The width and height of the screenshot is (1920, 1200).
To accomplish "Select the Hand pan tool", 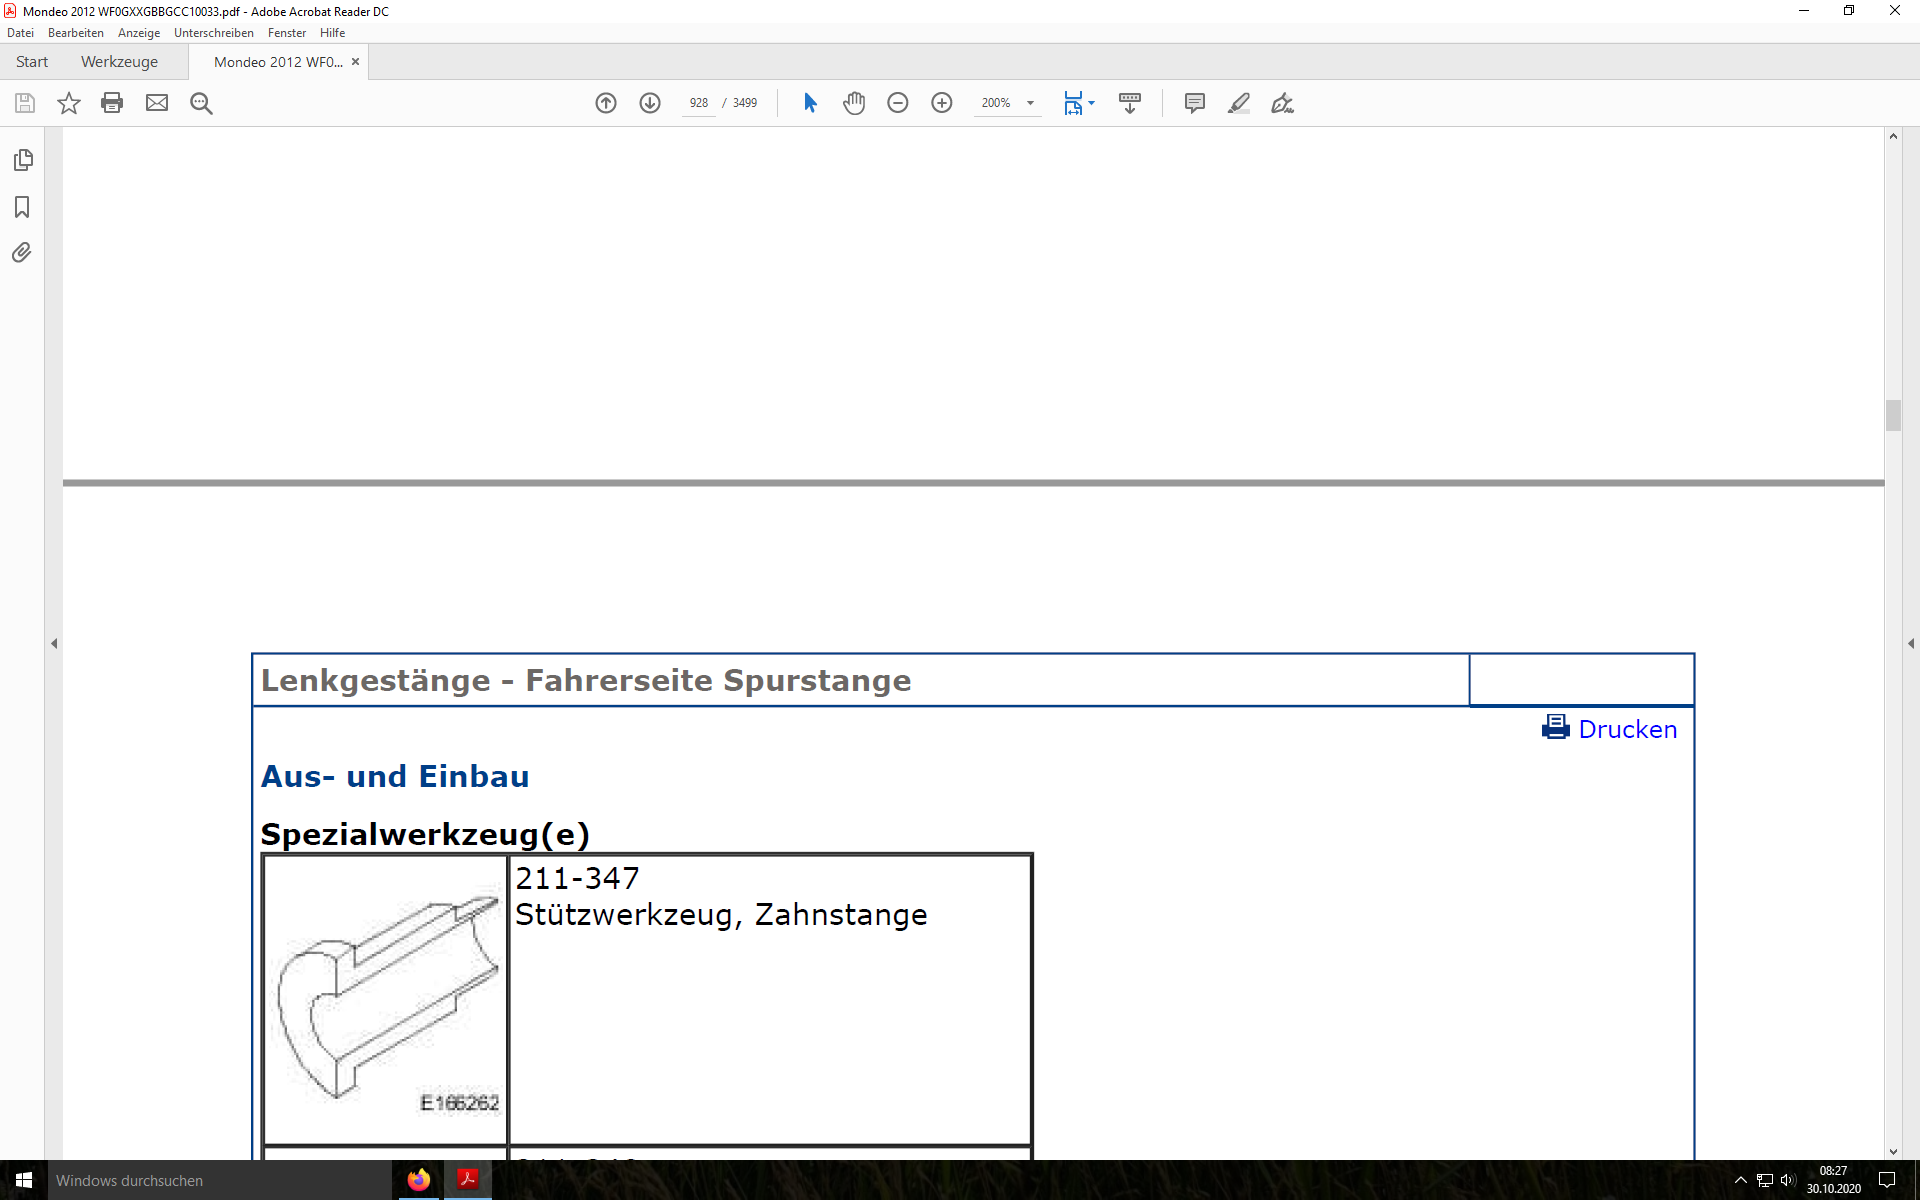I will tap(854, 103).
